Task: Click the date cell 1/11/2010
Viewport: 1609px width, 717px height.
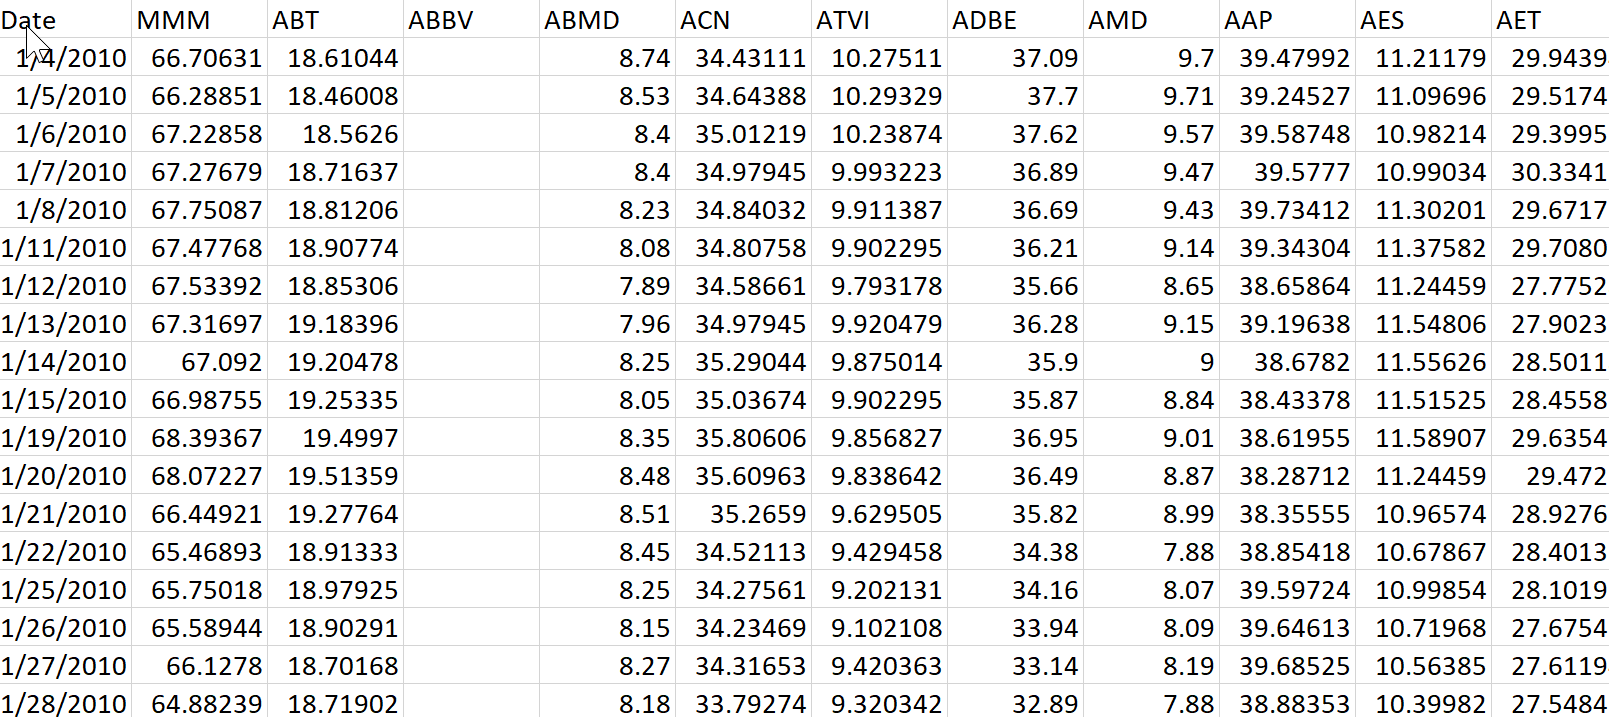Action: pyautogui.click(x=66, y=248)
